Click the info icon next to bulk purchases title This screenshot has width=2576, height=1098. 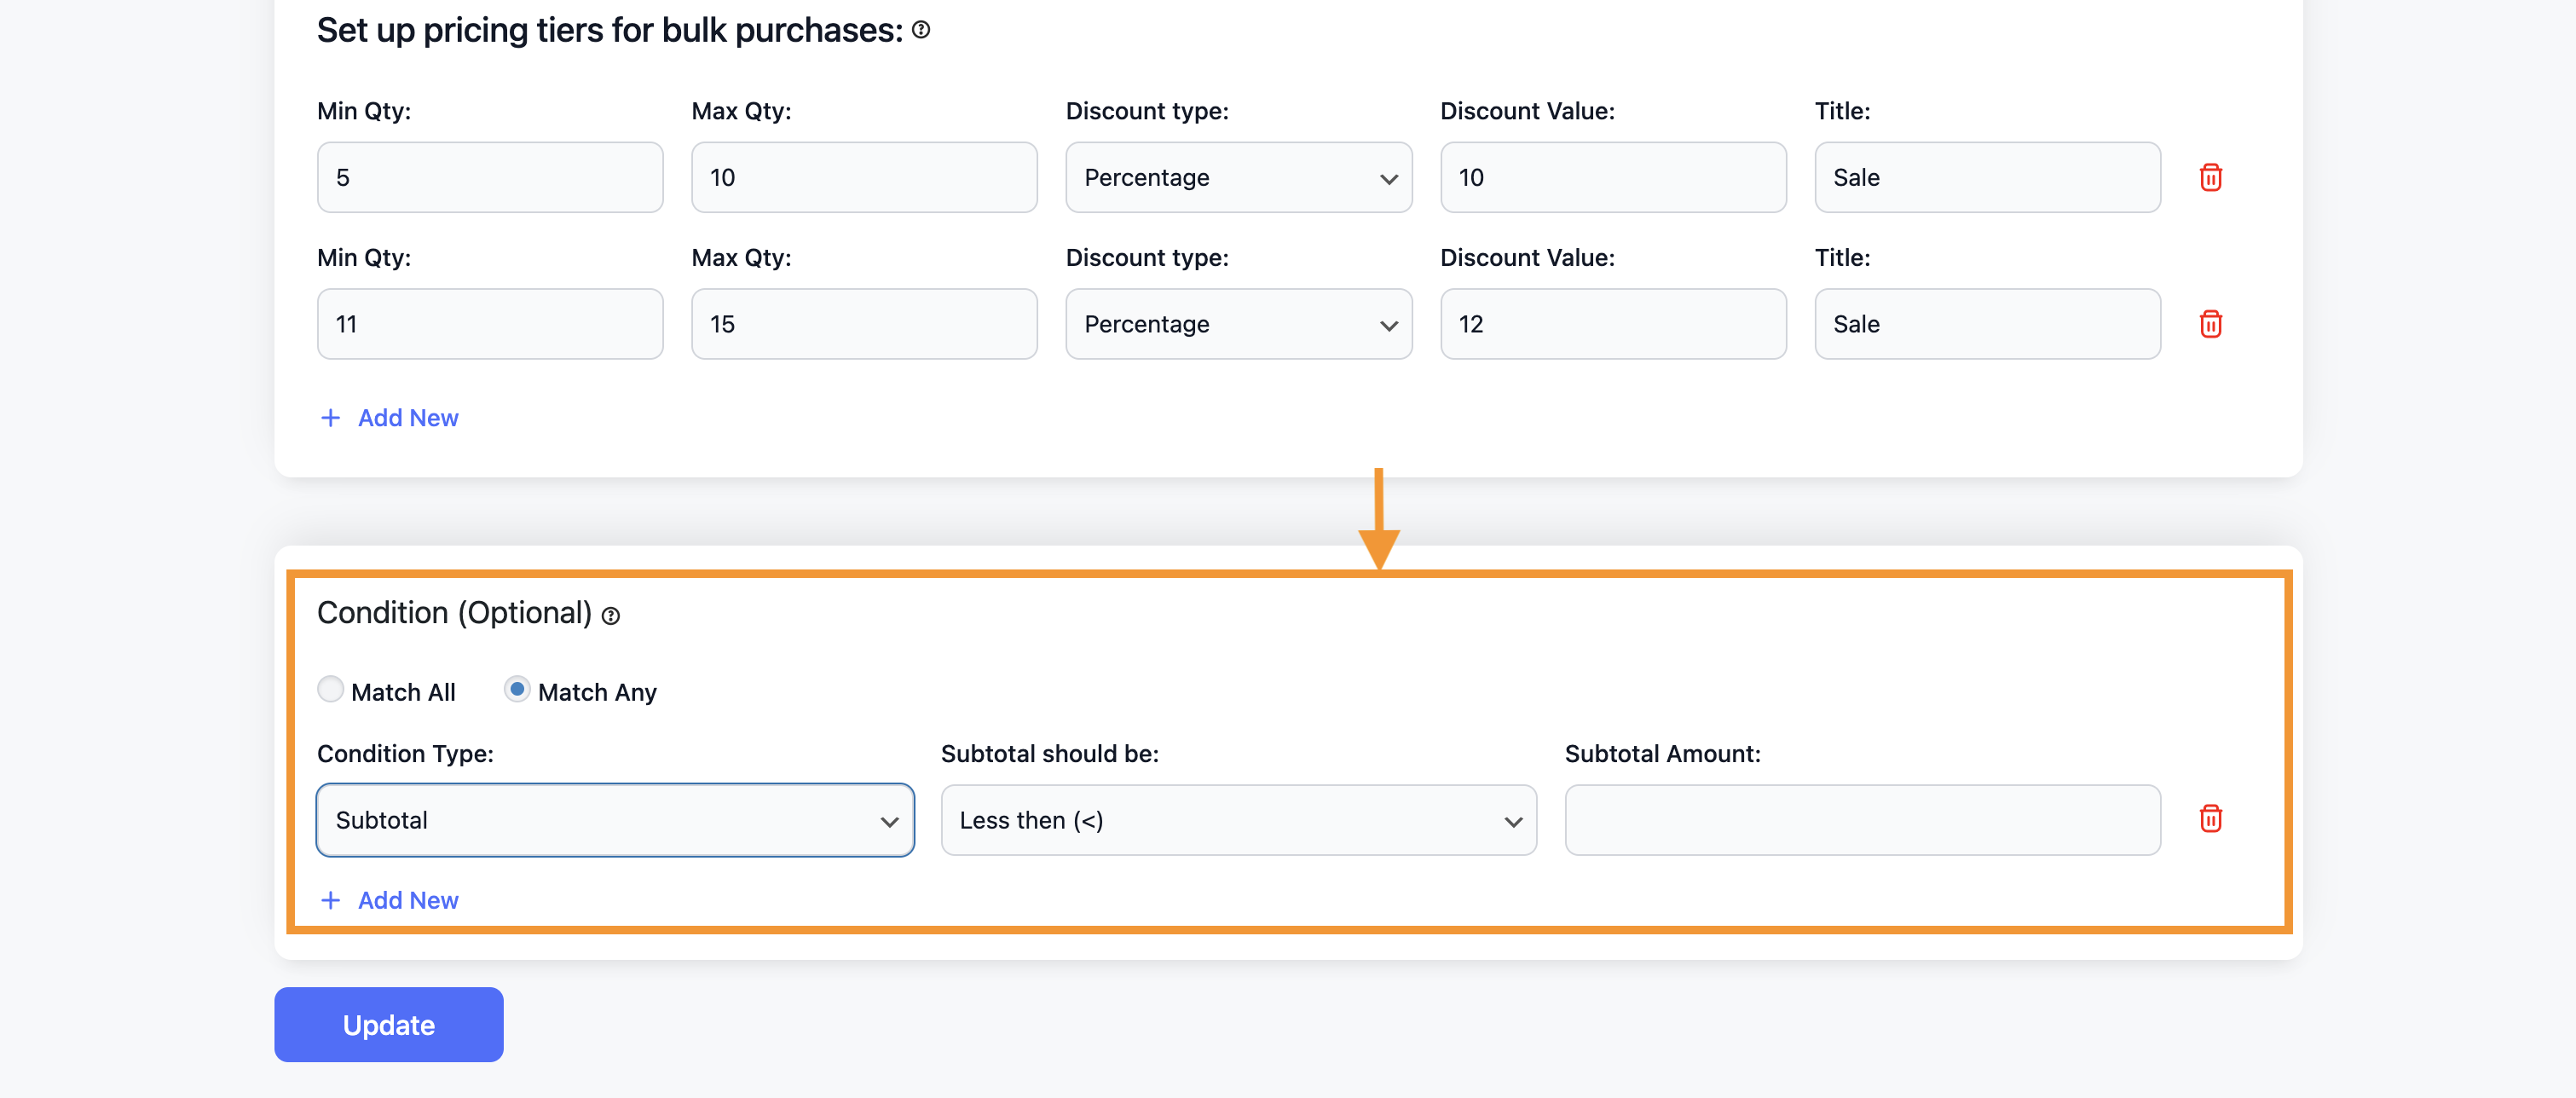click(927, 26)
